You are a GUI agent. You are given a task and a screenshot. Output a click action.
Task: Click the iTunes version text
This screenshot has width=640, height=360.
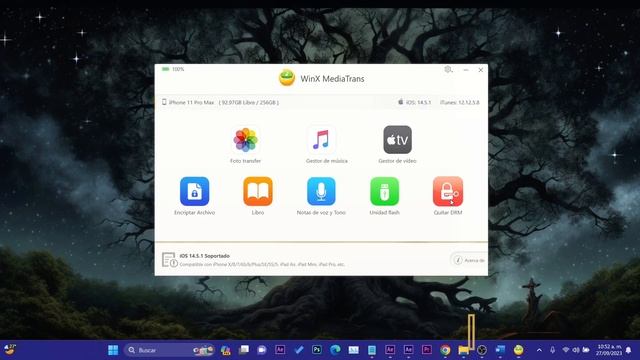459,102
